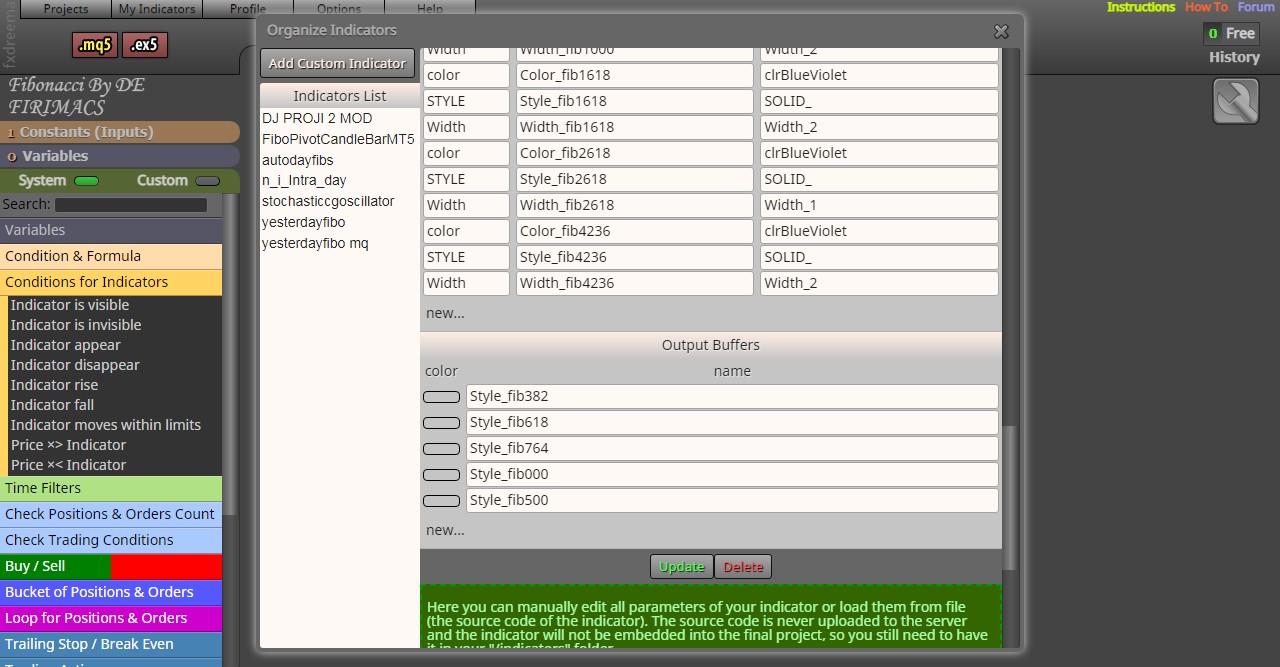Open the Projects menu
The image size is (1280, 667).
(66, 9)
